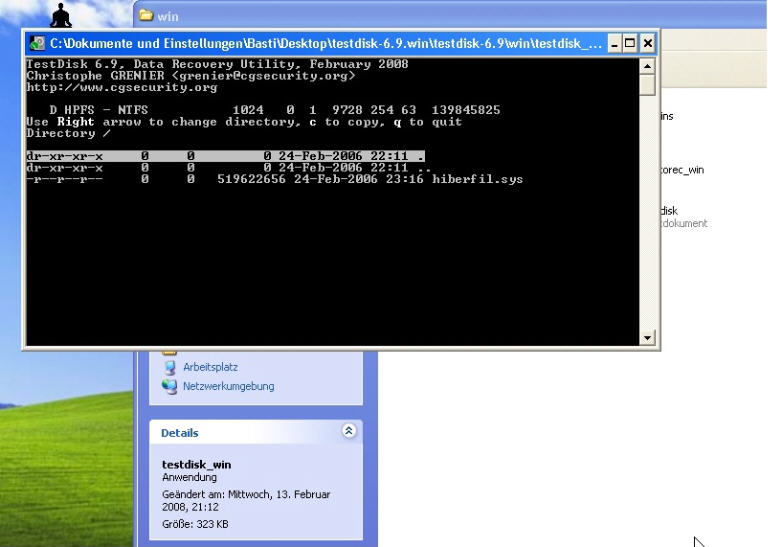The height and width of the screenshot is (547, 768).
Task: Click the console scrollbar down arrow
Action: [x=648, y=337]
